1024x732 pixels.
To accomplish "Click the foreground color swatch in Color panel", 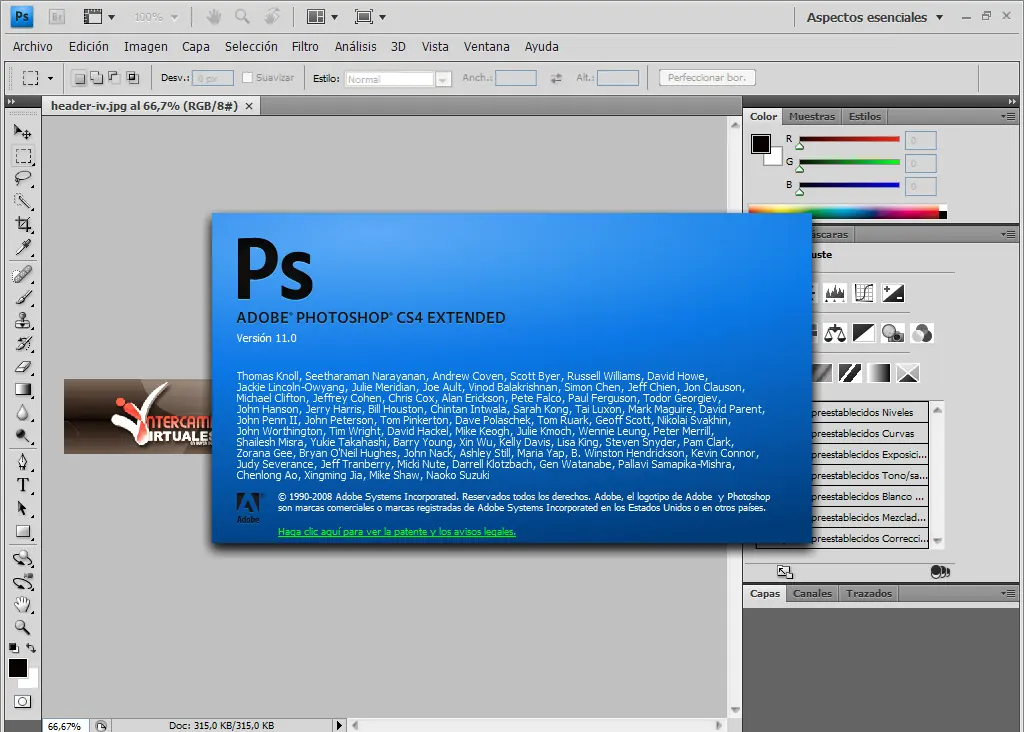I will point(761,143).
